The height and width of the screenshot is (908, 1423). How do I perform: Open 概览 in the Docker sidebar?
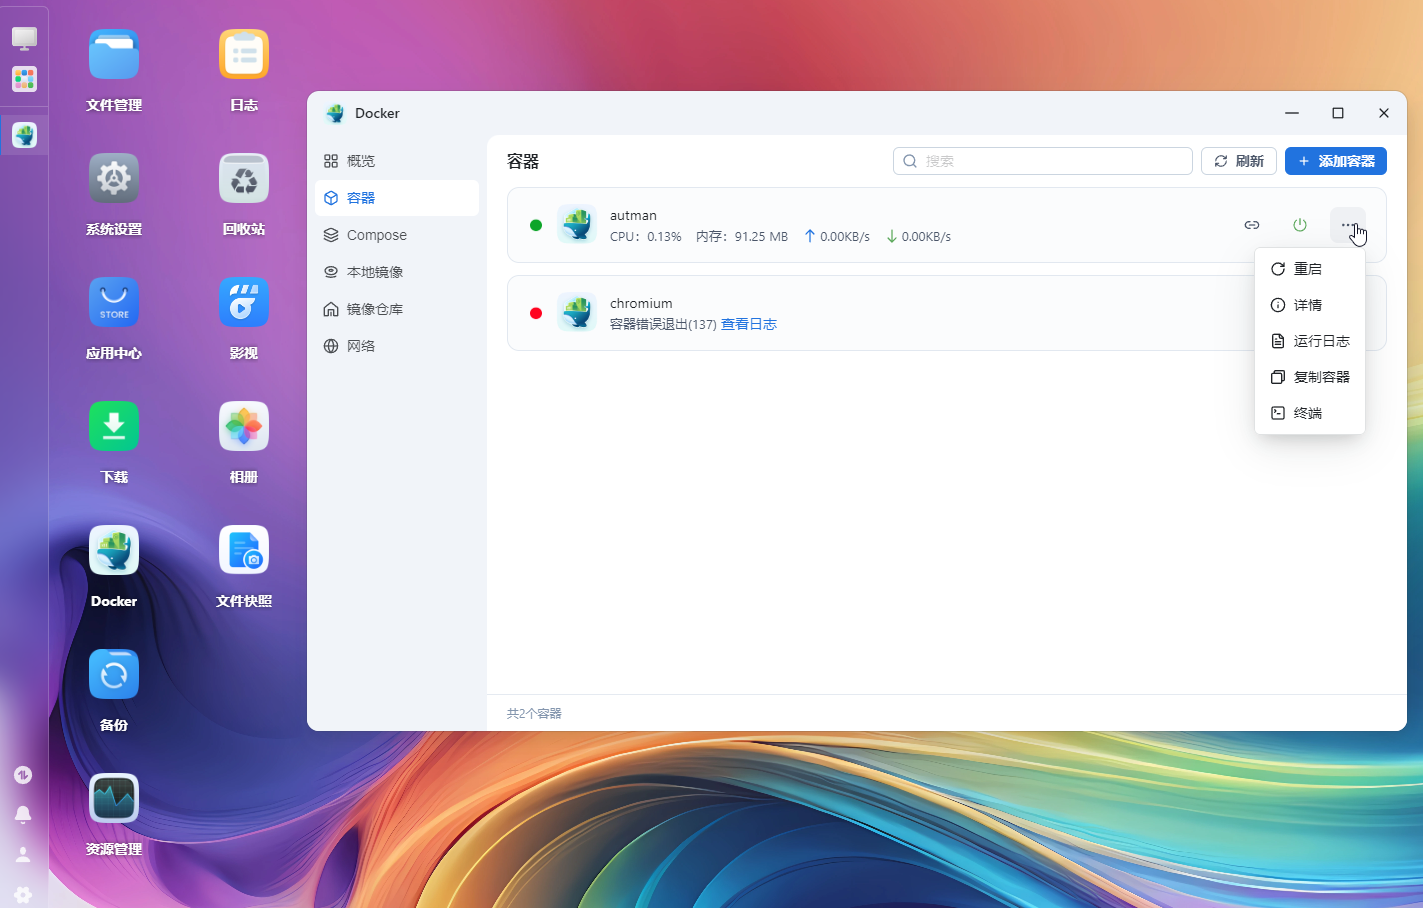point(360,161)
